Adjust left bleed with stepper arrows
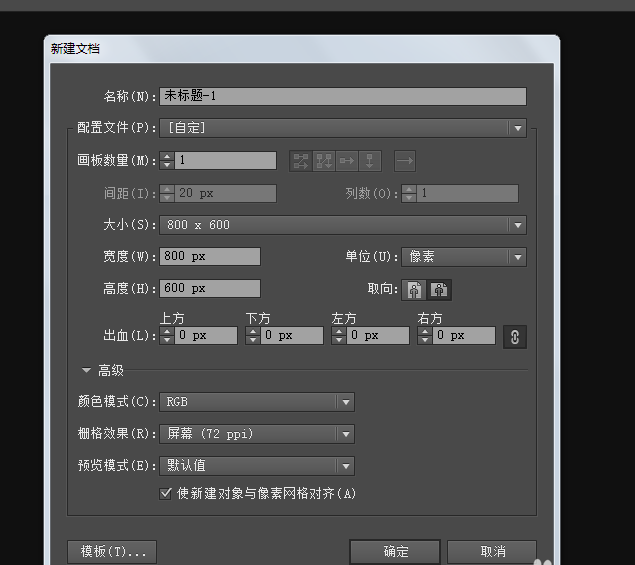635x565 pixels. [x=339, y=335]
